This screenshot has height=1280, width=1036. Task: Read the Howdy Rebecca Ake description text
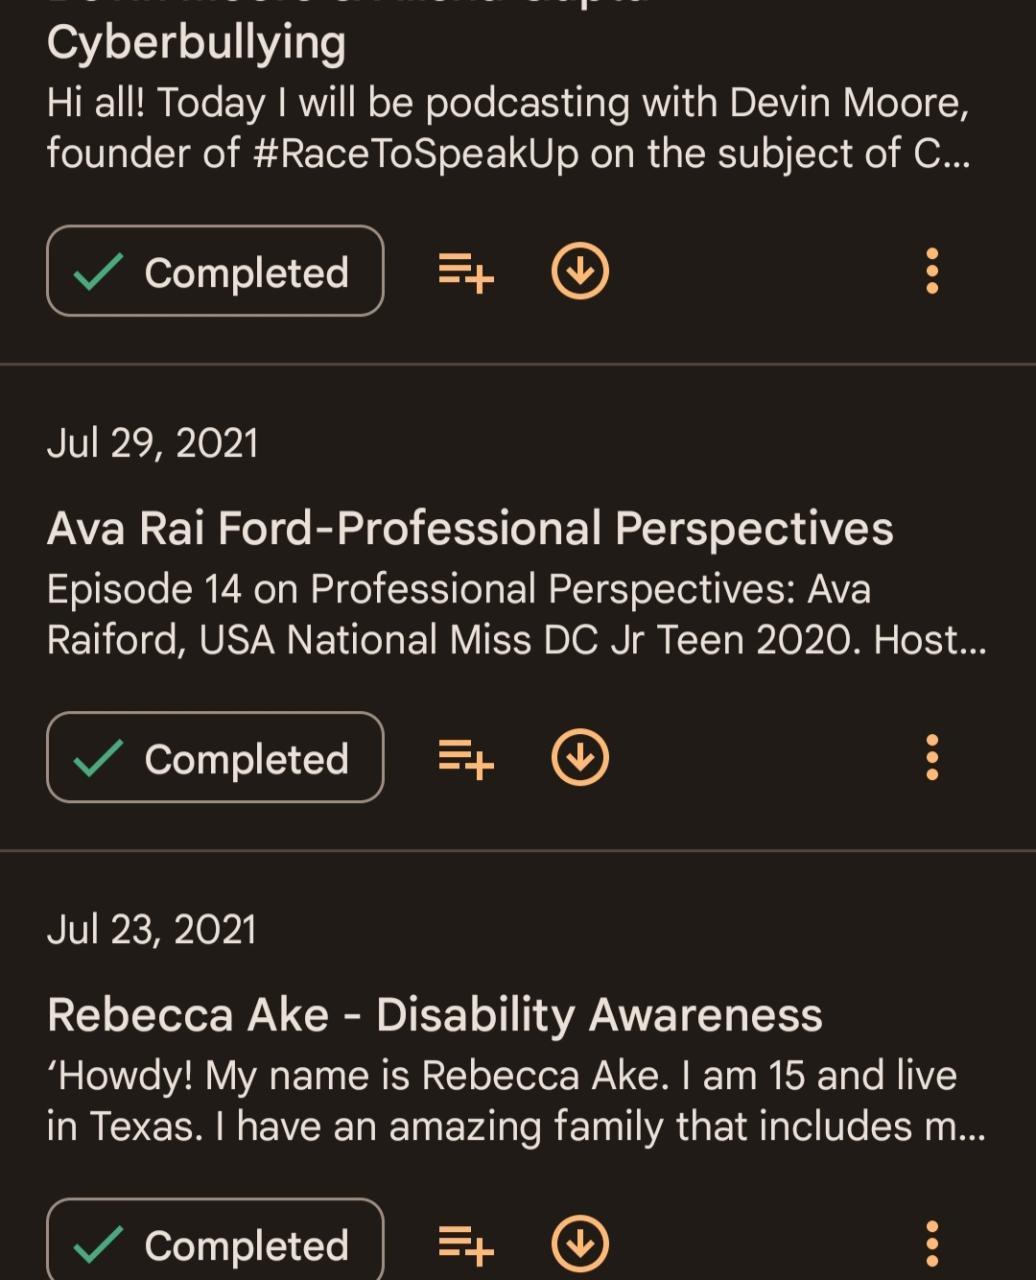click(516, 1101)
